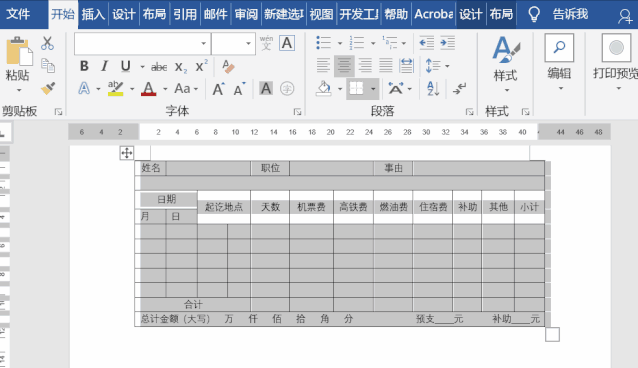The width and height of the screenshot is (638, 368).
Task: Increase indent icon
Action: [x=448, y=43]
